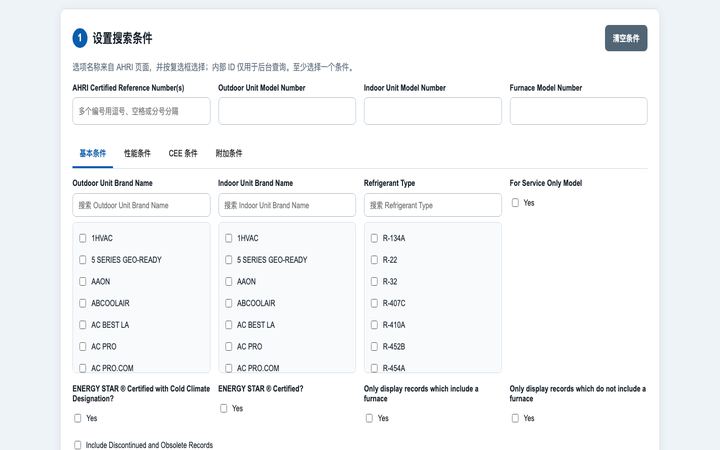Tick the R-454A refrigerant checkbox
The width and height of the screenshot is (720, 450).
[374, 368]
